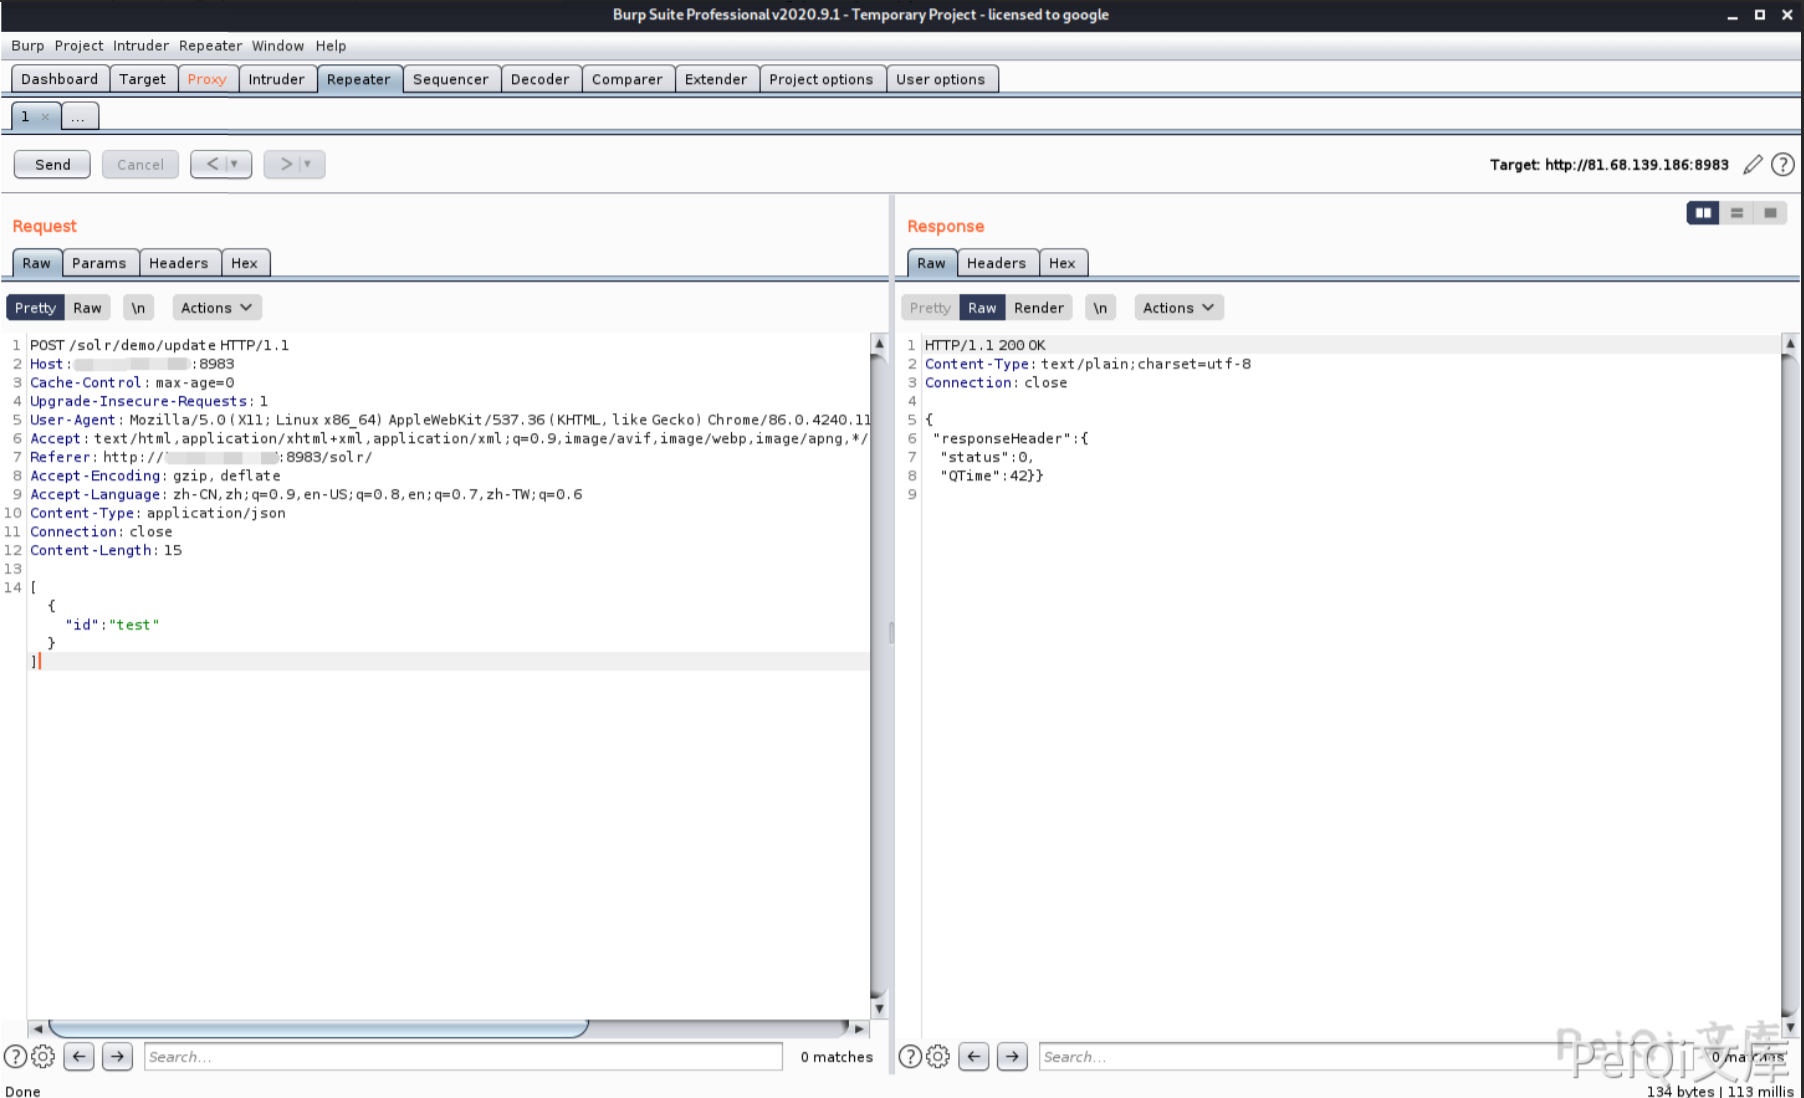Expand the request Actions dropdown

click(216, 308)
